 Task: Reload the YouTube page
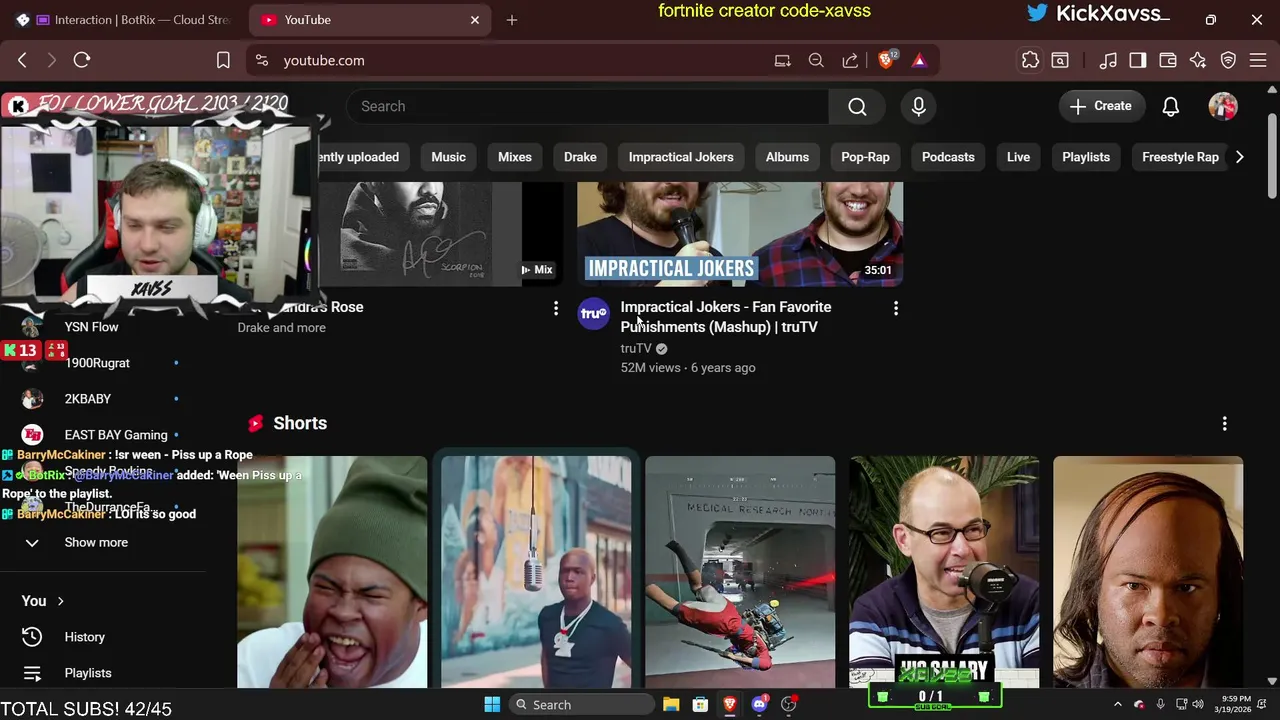[82, 60]
